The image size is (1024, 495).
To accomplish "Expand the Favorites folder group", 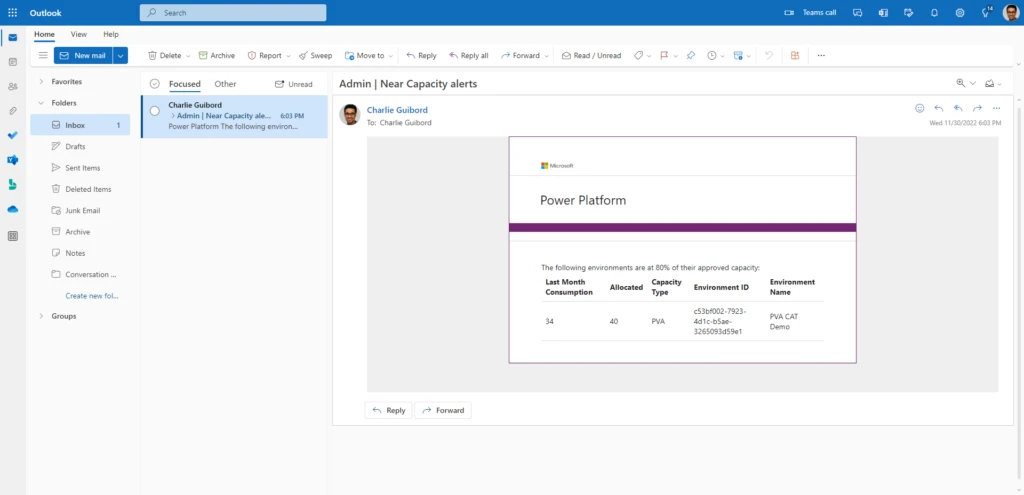I will [x=41, y=81].
